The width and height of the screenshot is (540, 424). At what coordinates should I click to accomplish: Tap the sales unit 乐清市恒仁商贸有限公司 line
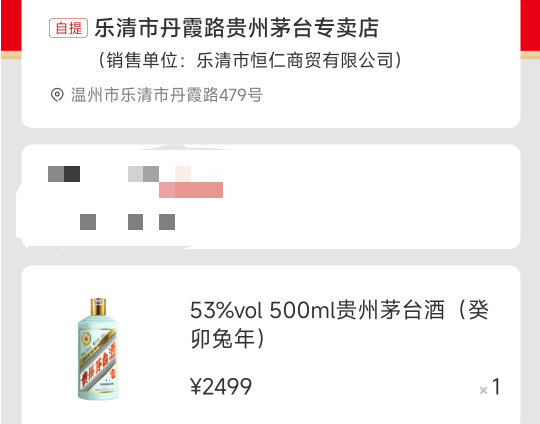coord(250,60)
